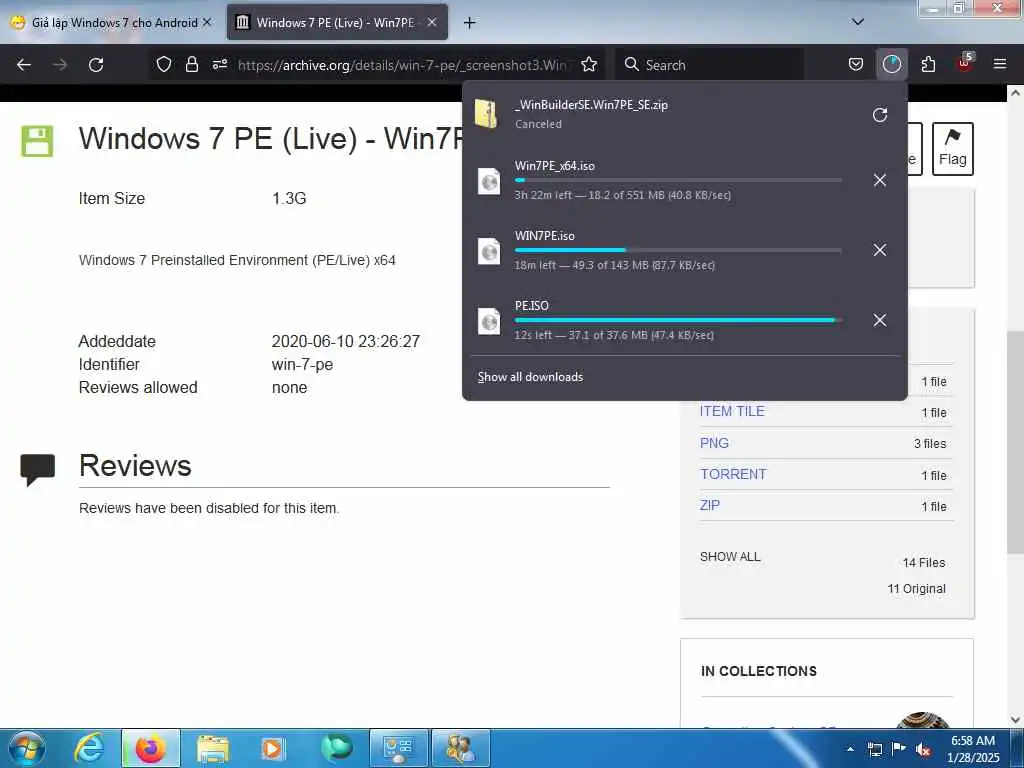The width and height of the screenshot is (1024, 768).
Task: Click the WinBuilderSE zip file icon
Action: point(487,114)
